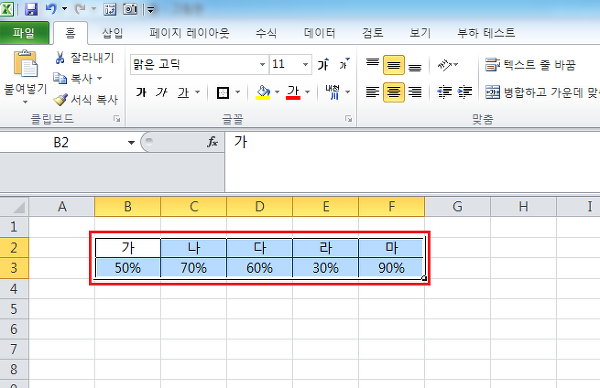Toggle bold 가 formatting
The width and height of the screenshot is (600, 388).
[x=141, y=92]
